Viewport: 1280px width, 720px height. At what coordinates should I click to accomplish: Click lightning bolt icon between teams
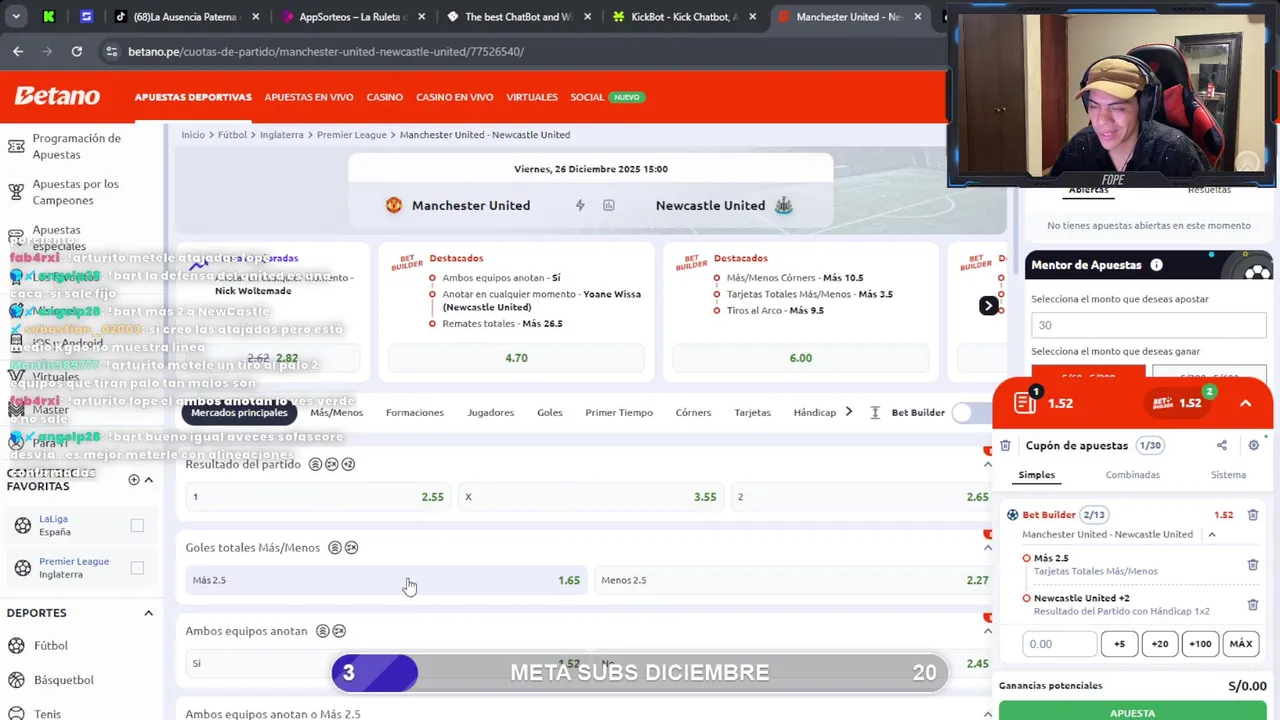click(x=580, y=205)
